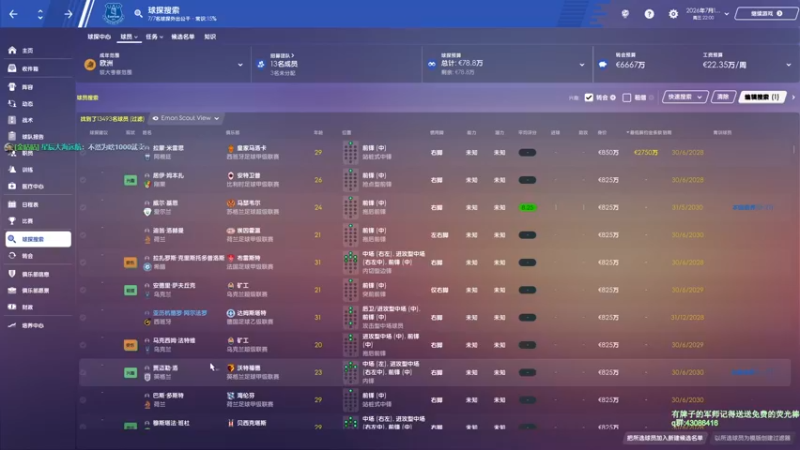800x450 pixels.
Task: Click green status badge of 安德里·伊夫丘克
Action: (130, 290)
